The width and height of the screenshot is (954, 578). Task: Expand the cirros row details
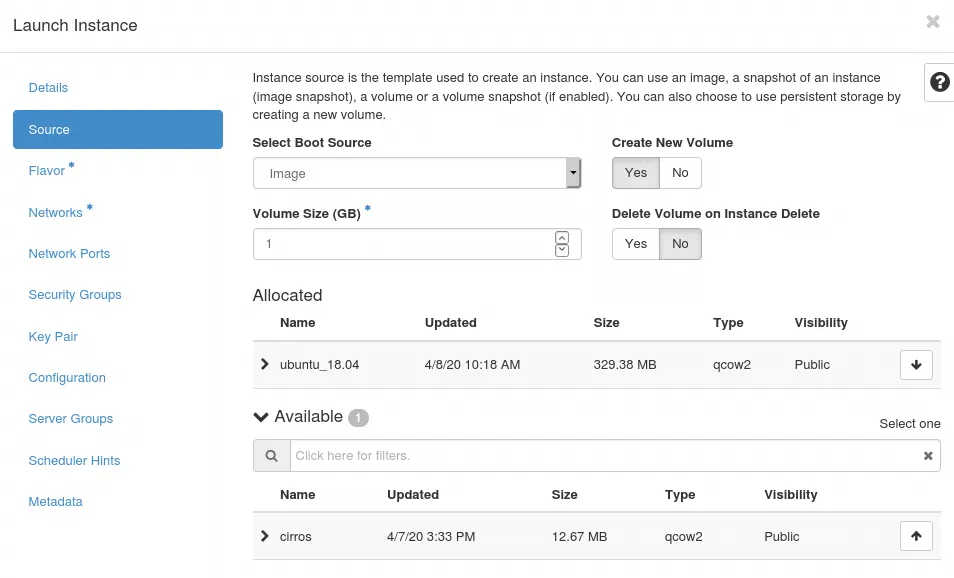pos(265,536)
